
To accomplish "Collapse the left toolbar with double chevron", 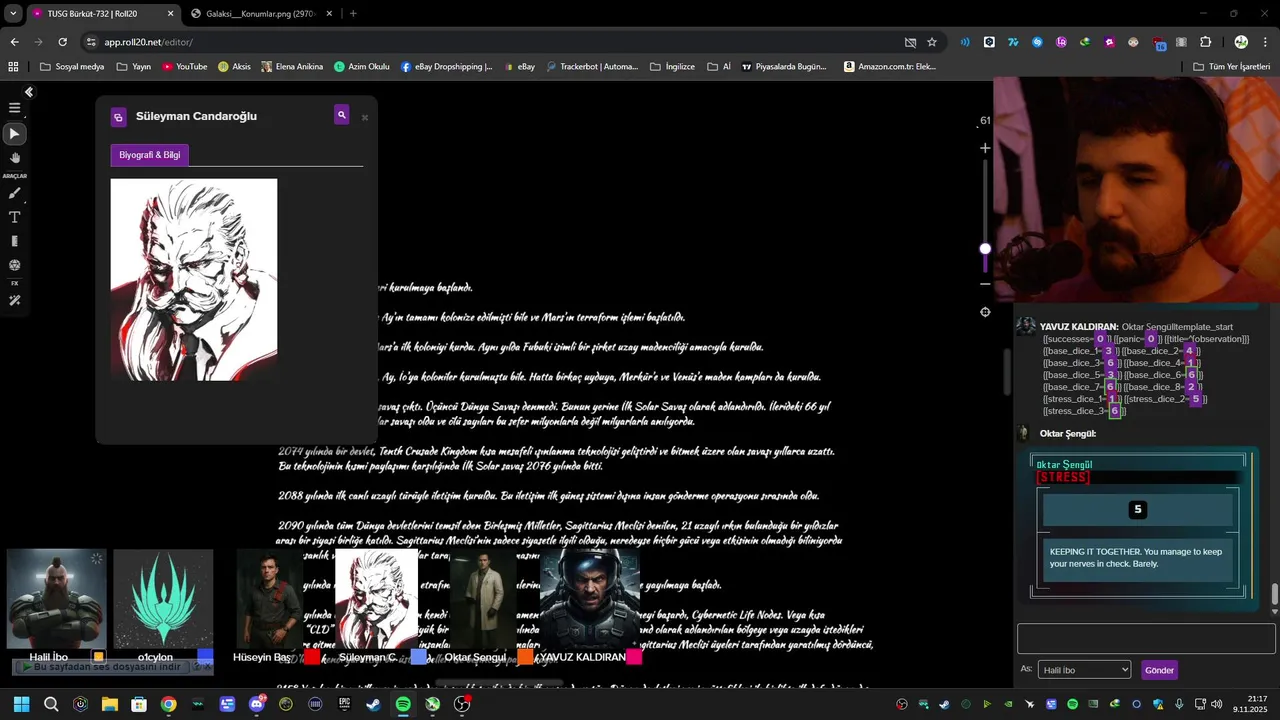I will pyautogui.click(x=29, y=92).
